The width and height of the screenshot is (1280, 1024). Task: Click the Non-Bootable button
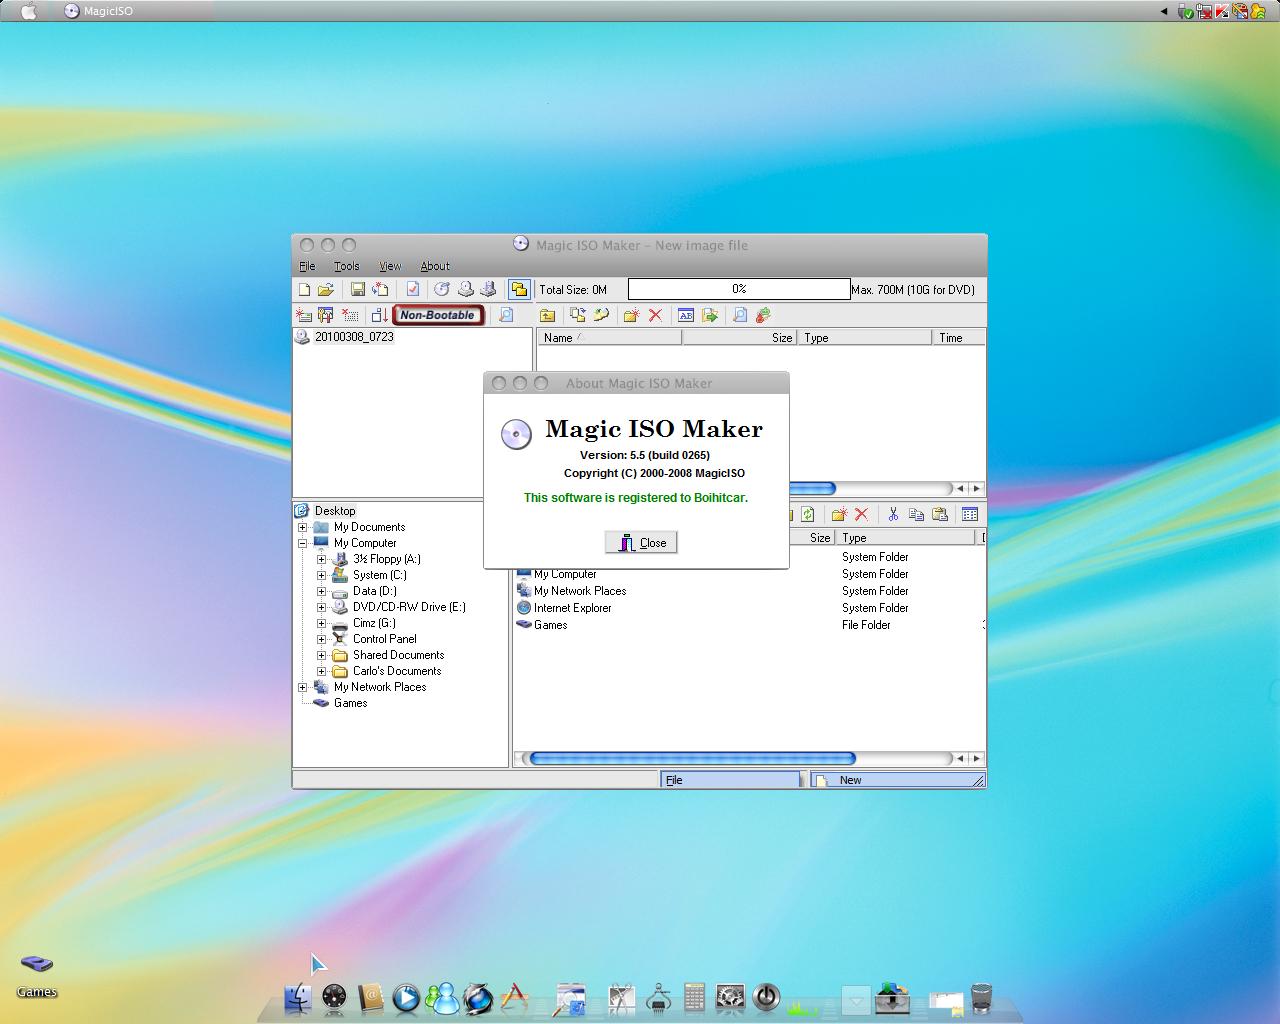click(x=437, y=315)
